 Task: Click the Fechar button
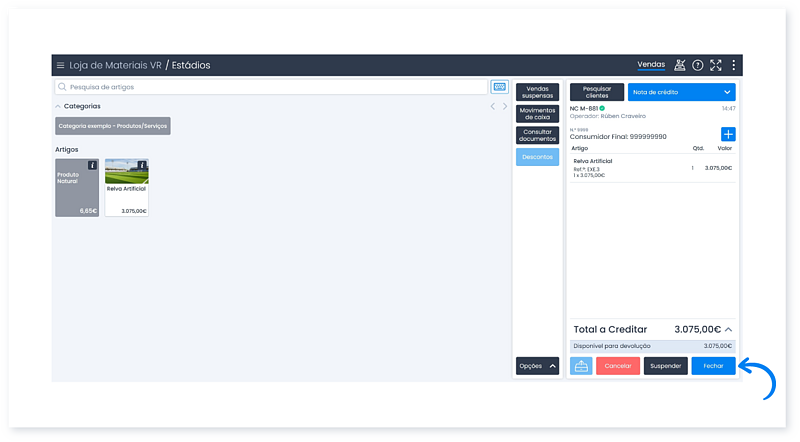point(713,366)
